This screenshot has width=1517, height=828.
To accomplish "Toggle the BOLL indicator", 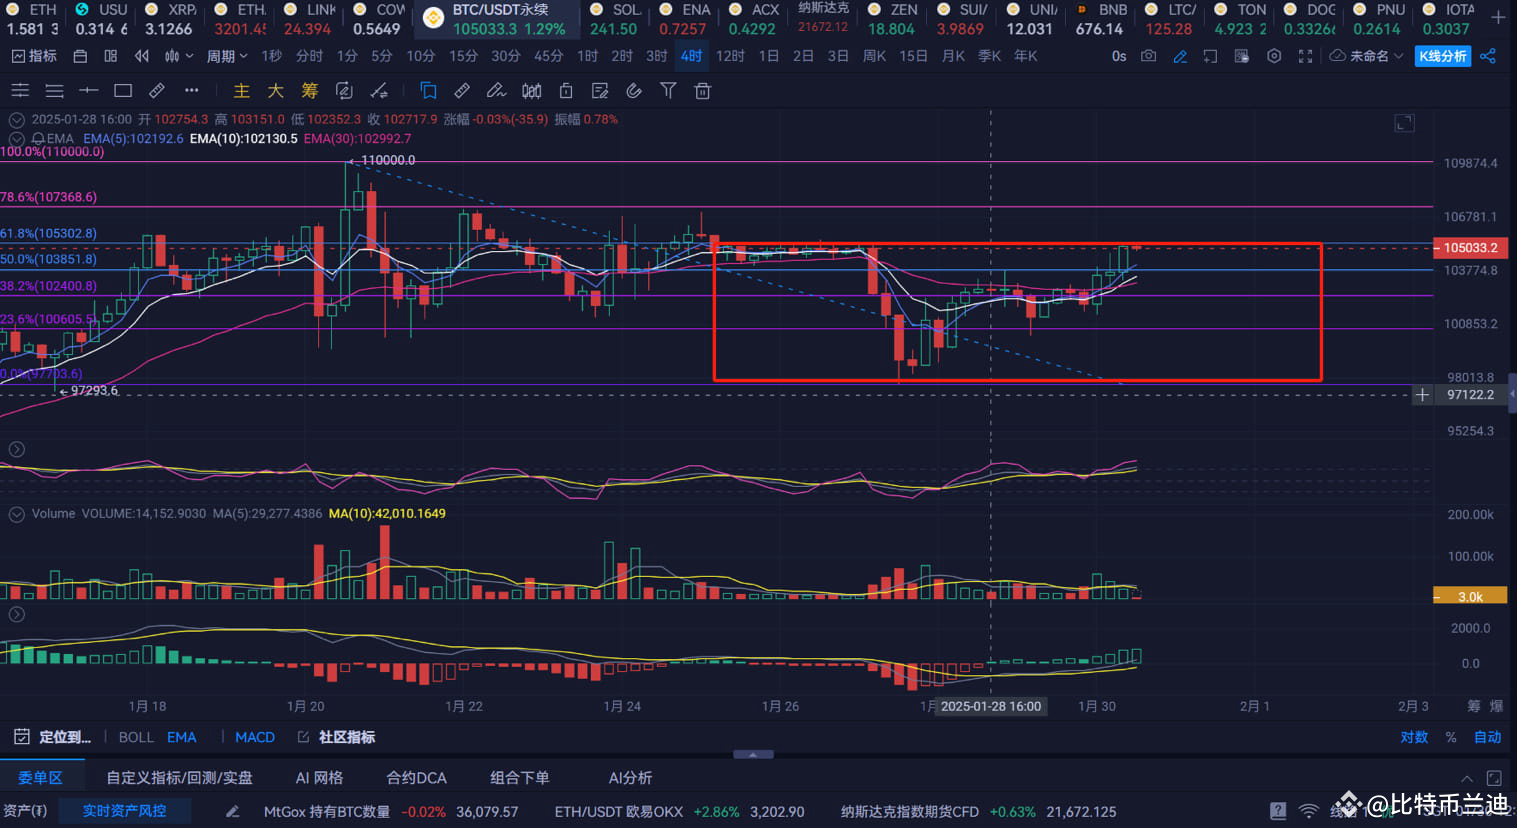I will [136, 737].
